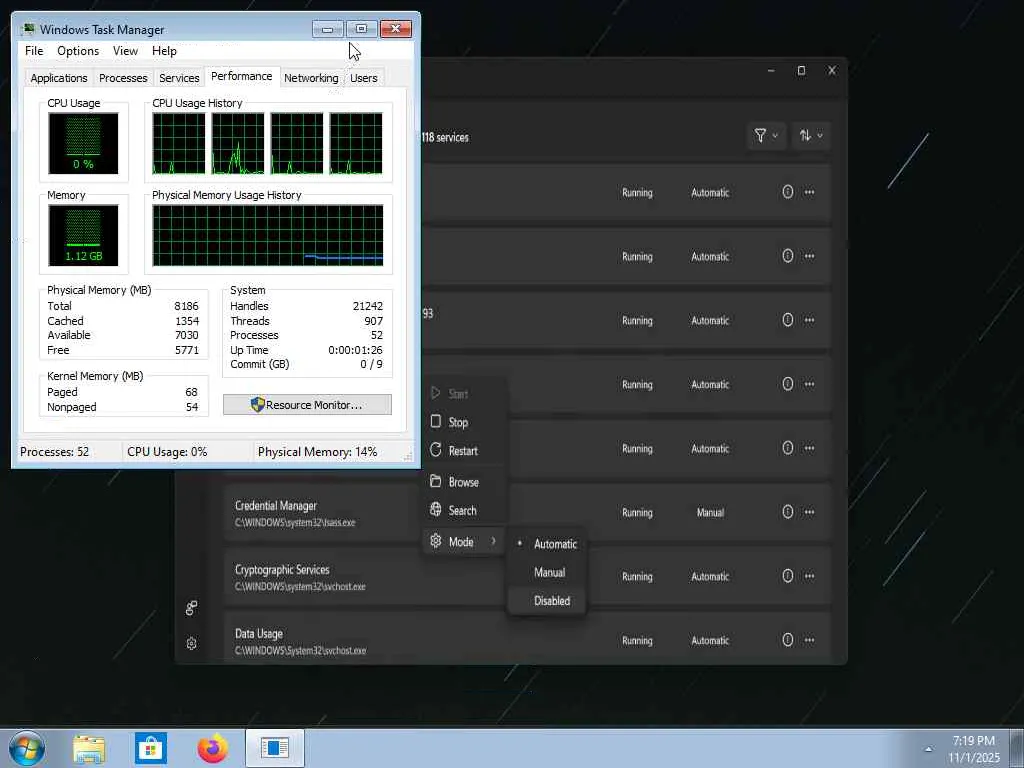Open more options for Credential Manager service
Viewport: 1024px width, 768px height.
[810, 512]
